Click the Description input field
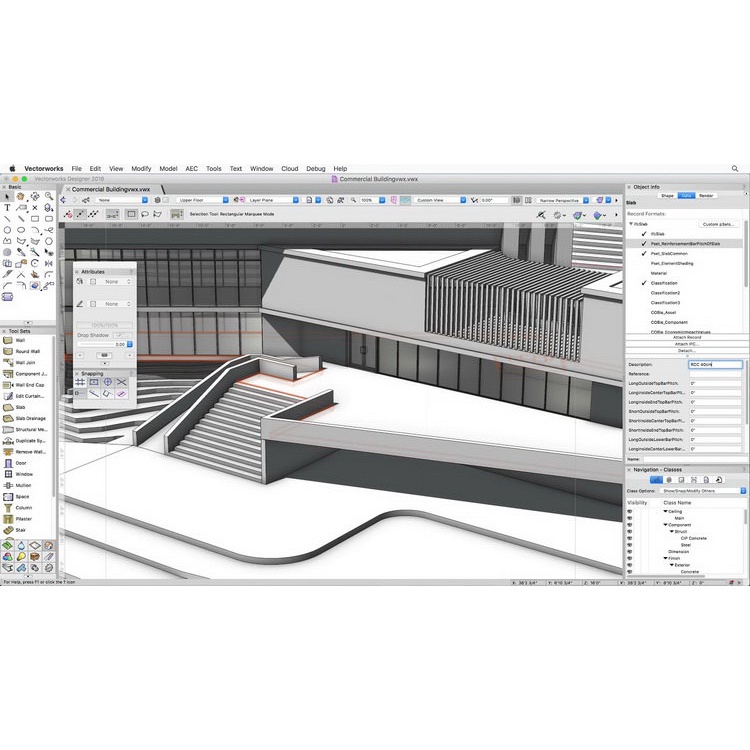 click(x=715, y=365)
